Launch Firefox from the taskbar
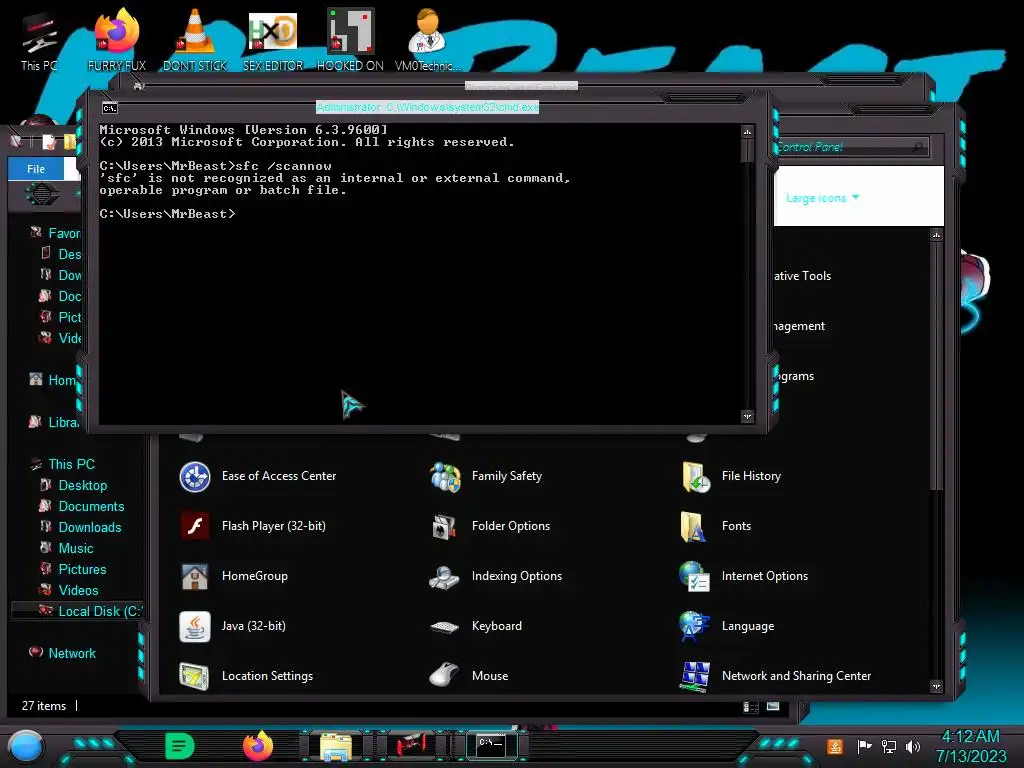Screen dimensions: 1024x768 click(258, 746)
